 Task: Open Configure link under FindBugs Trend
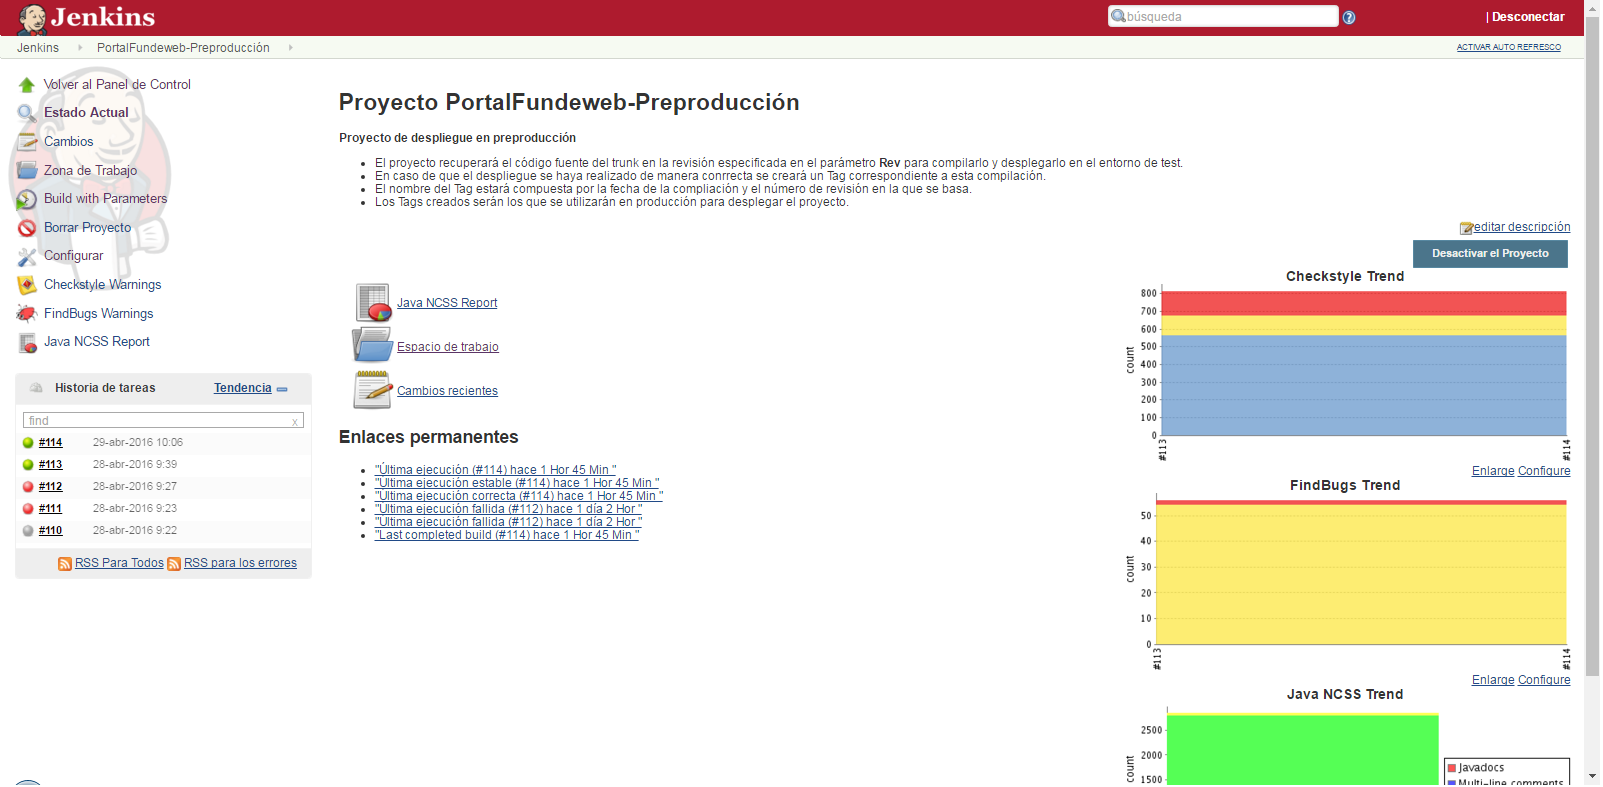click(x=1544, y=680)
